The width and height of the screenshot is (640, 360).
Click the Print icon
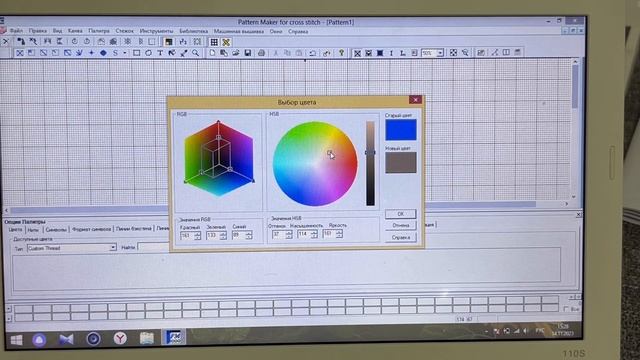[x=262, y=53]
